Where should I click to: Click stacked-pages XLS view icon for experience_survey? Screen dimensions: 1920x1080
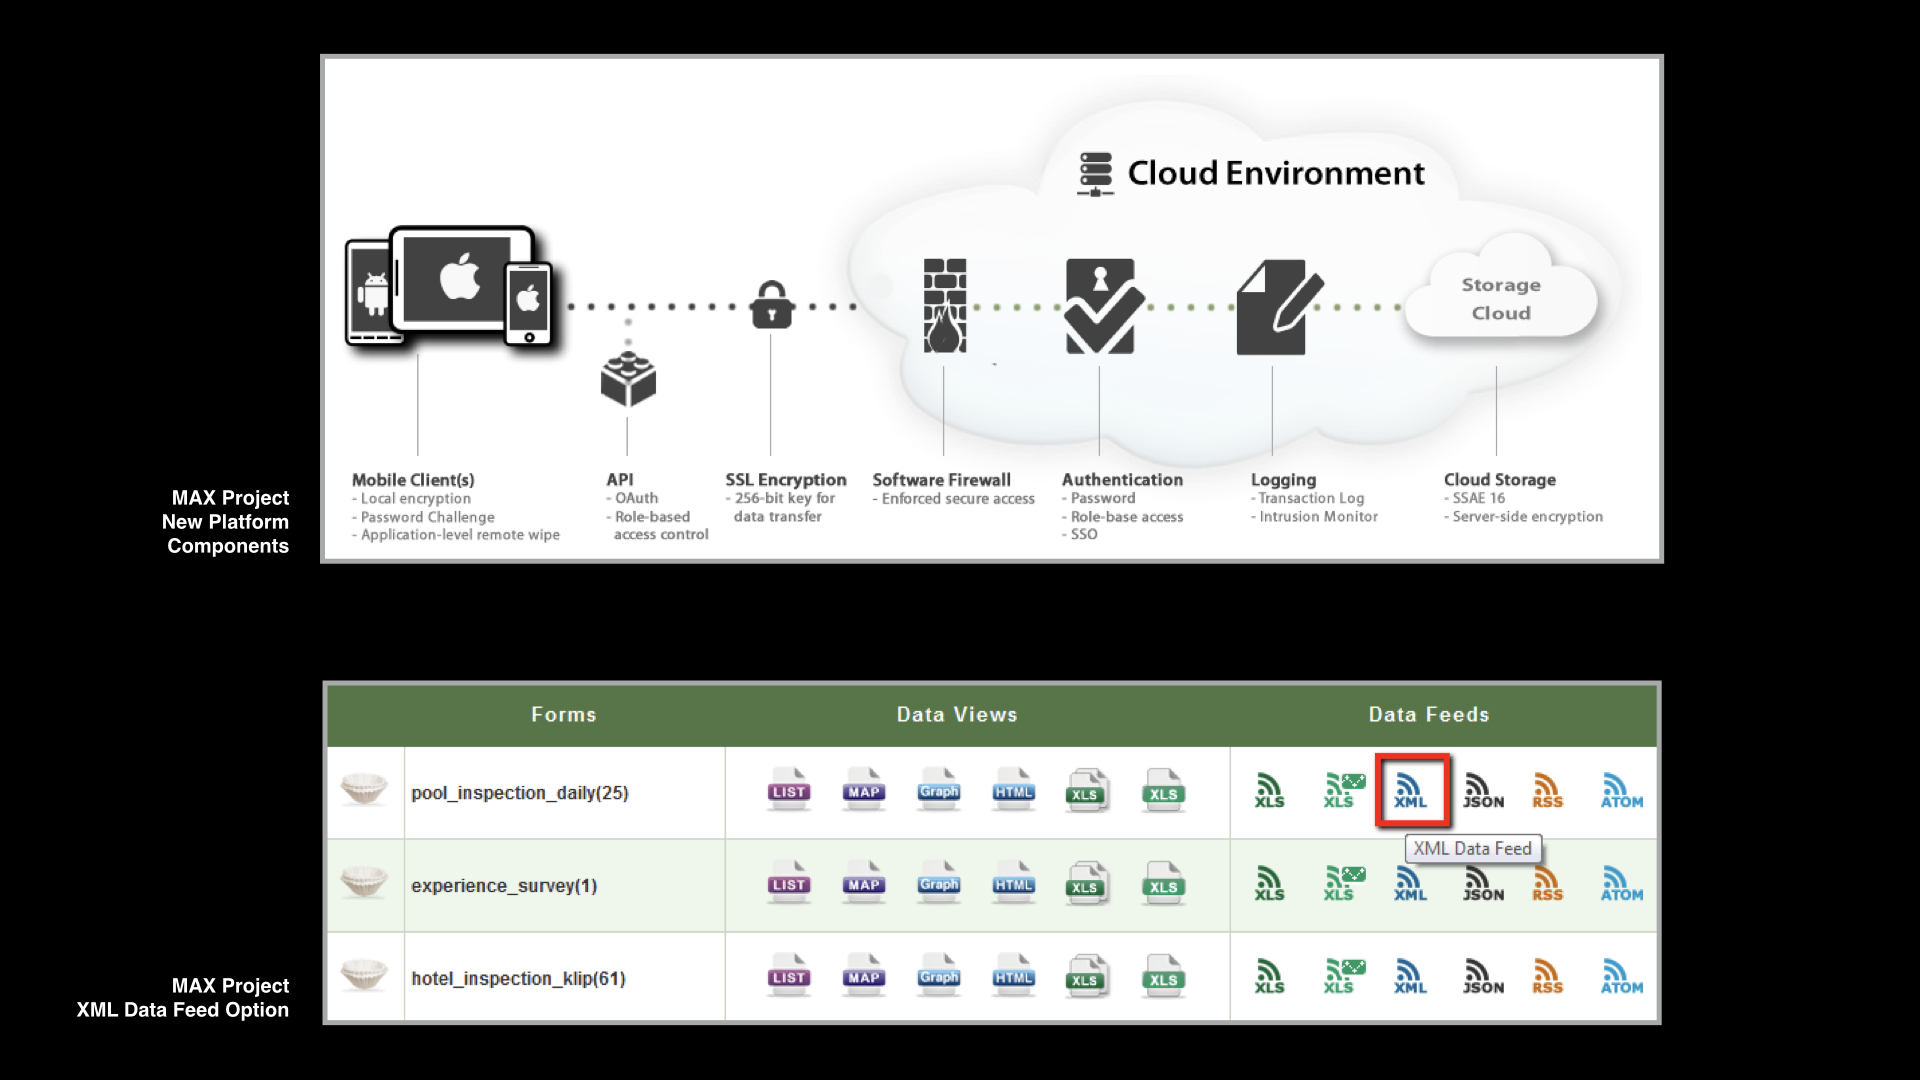[x=1087, y=883]
